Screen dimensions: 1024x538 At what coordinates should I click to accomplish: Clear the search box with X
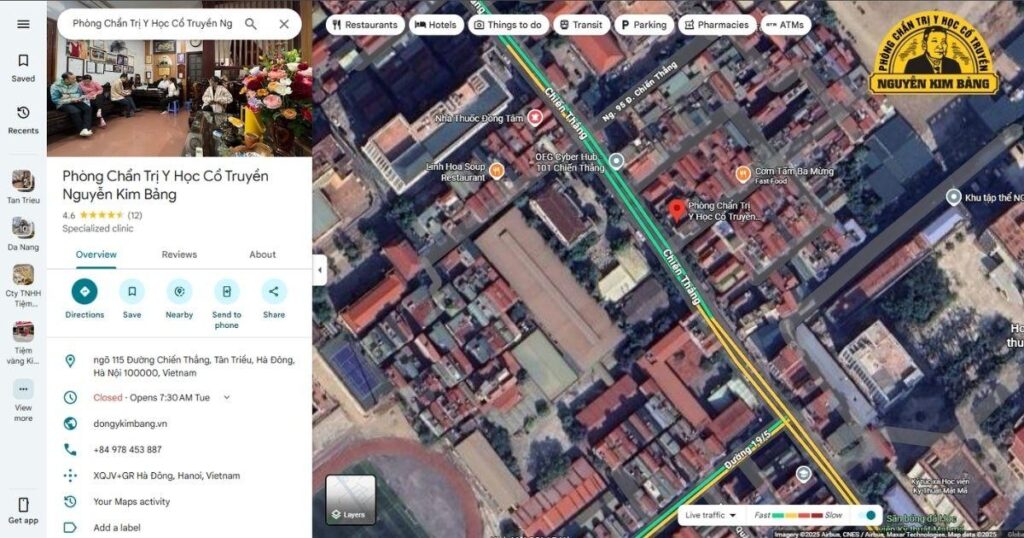tap(284, 24)
